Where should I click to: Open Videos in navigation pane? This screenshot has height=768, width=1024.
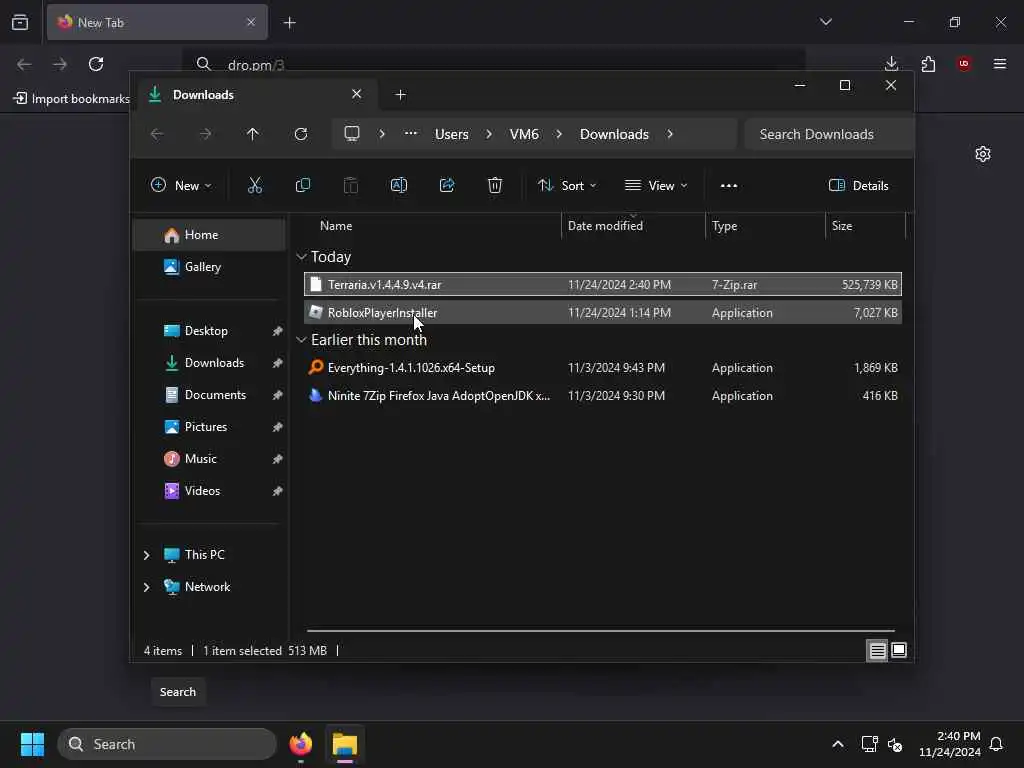210,491
